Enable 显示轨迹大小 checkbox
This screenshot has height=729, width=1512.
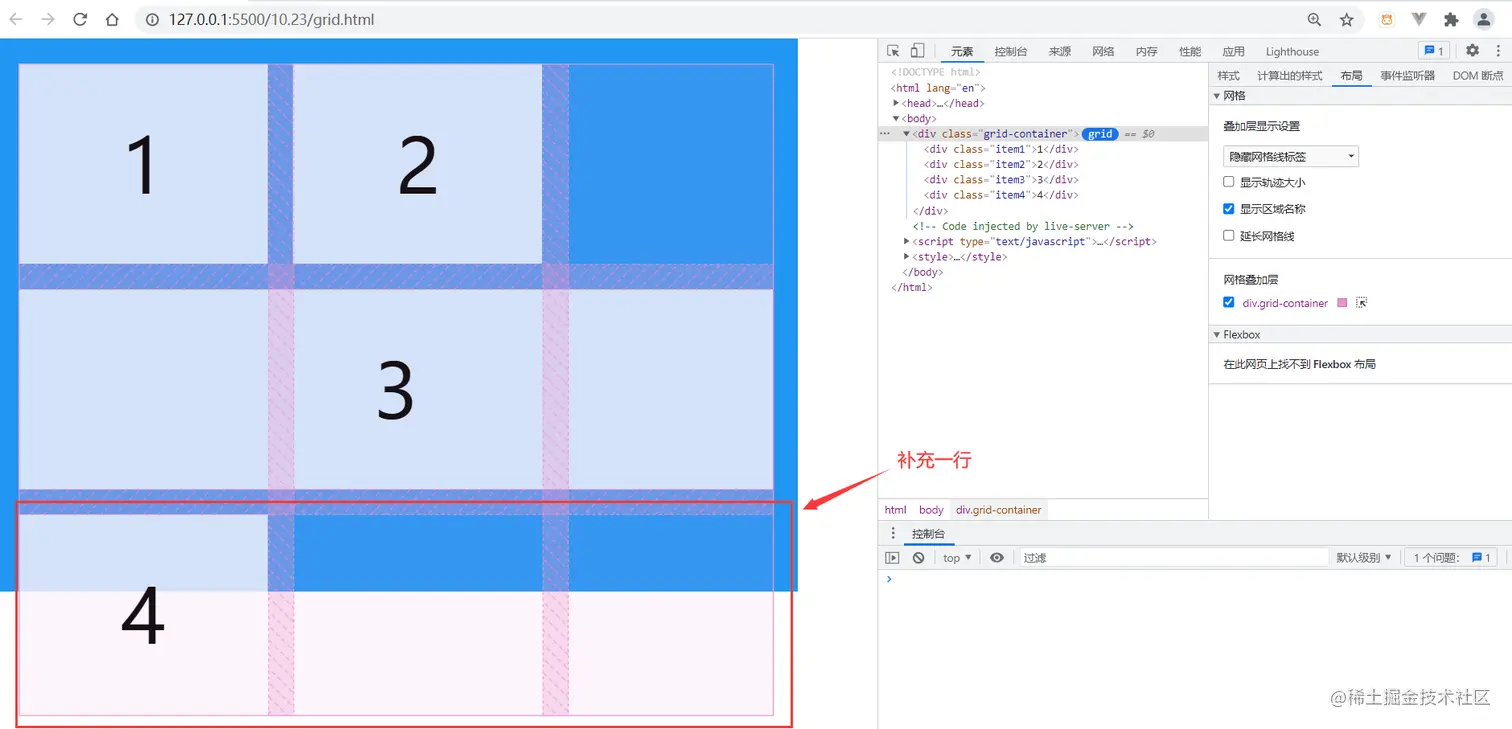click(1229, 182)
